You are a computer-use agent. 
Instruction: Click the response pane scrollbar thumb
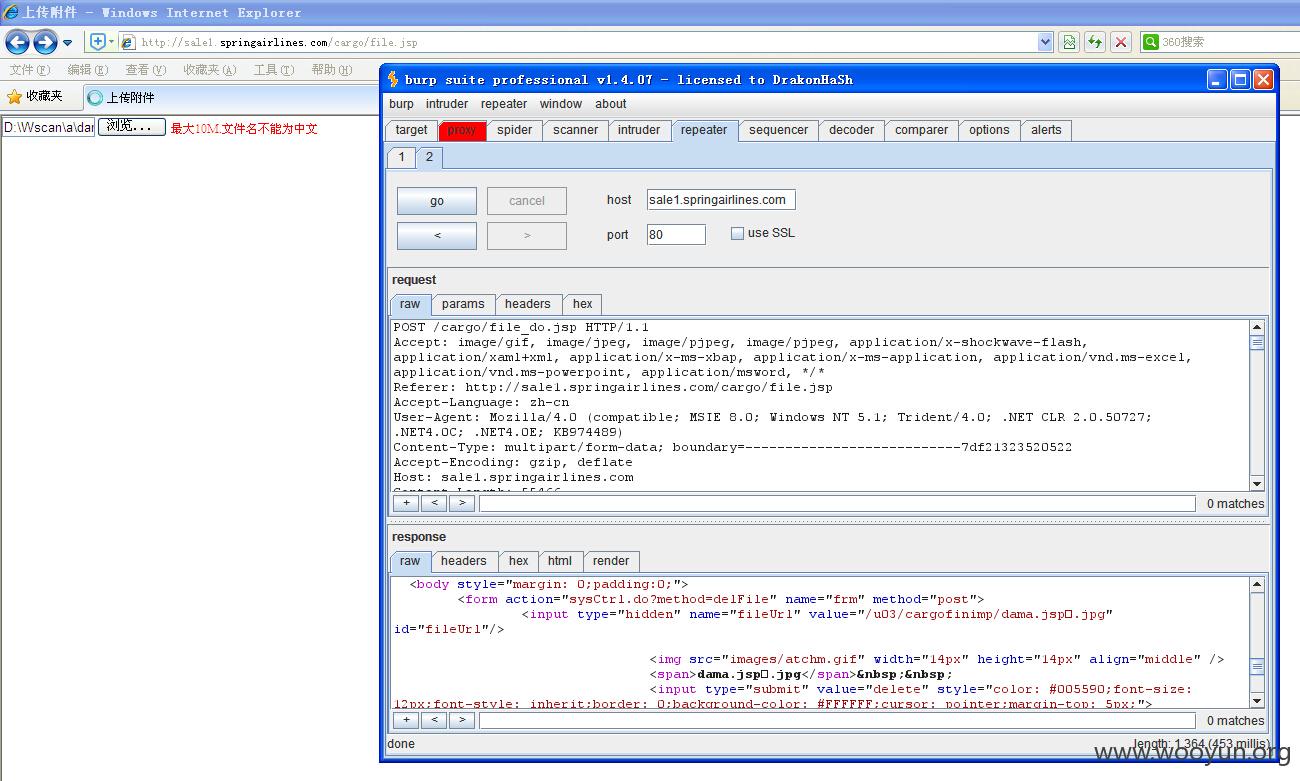[1257, 666]
